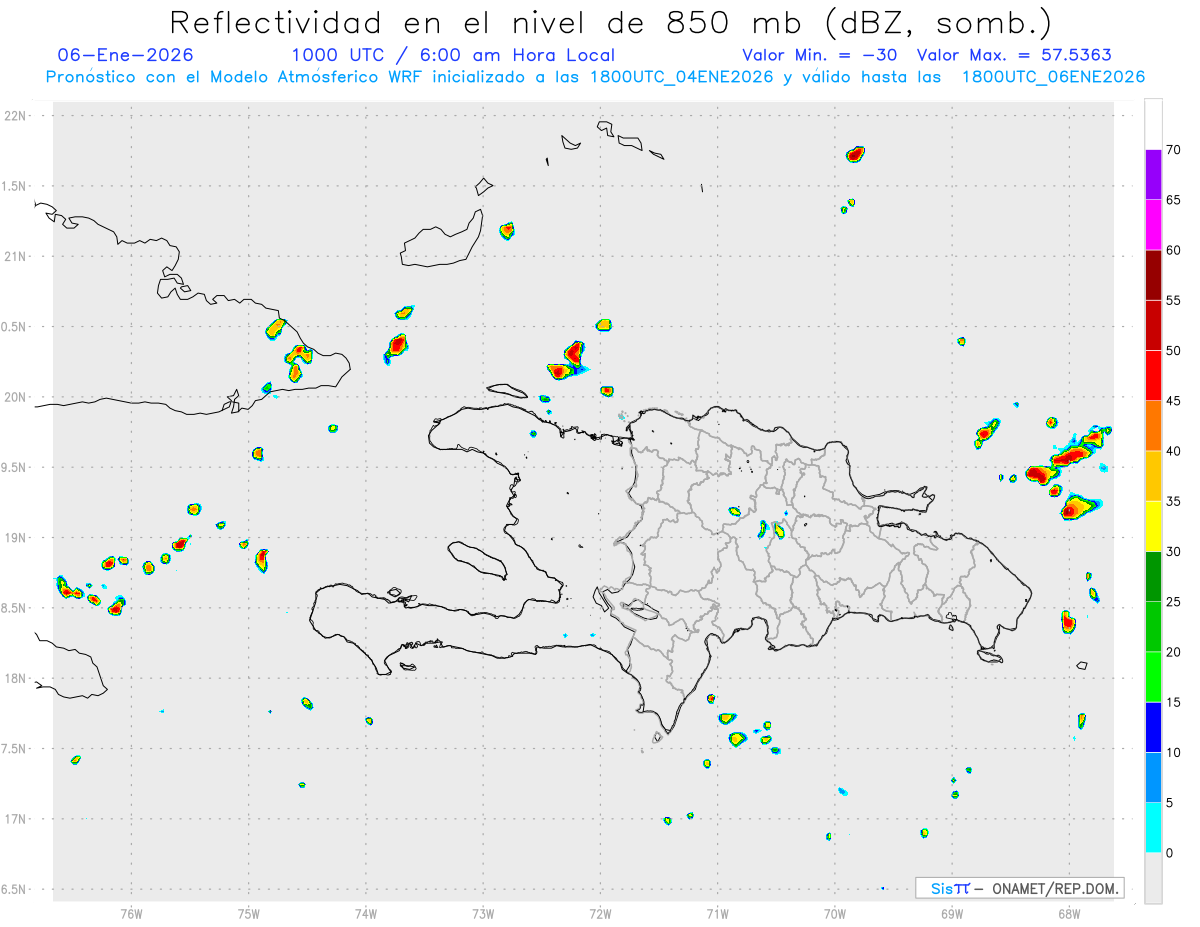The width and height of the screenshot is (1200, 927).
Task: Click the '72W' longitude label
Action: tap(600, 913)
